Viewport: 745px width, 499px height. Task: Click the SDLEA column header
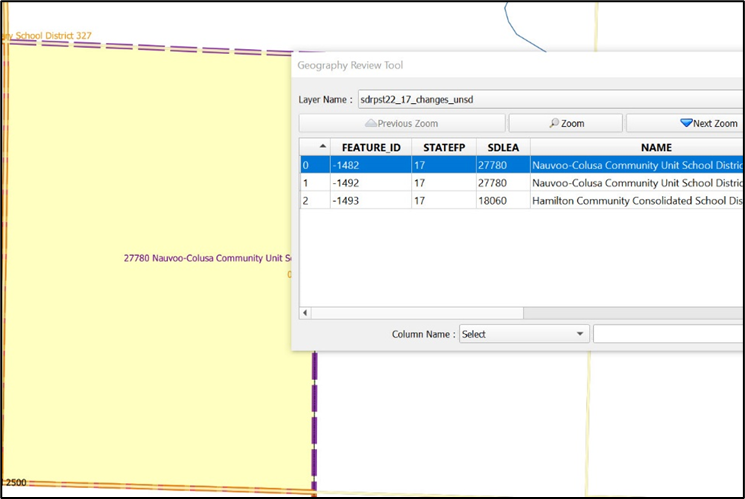502,147
